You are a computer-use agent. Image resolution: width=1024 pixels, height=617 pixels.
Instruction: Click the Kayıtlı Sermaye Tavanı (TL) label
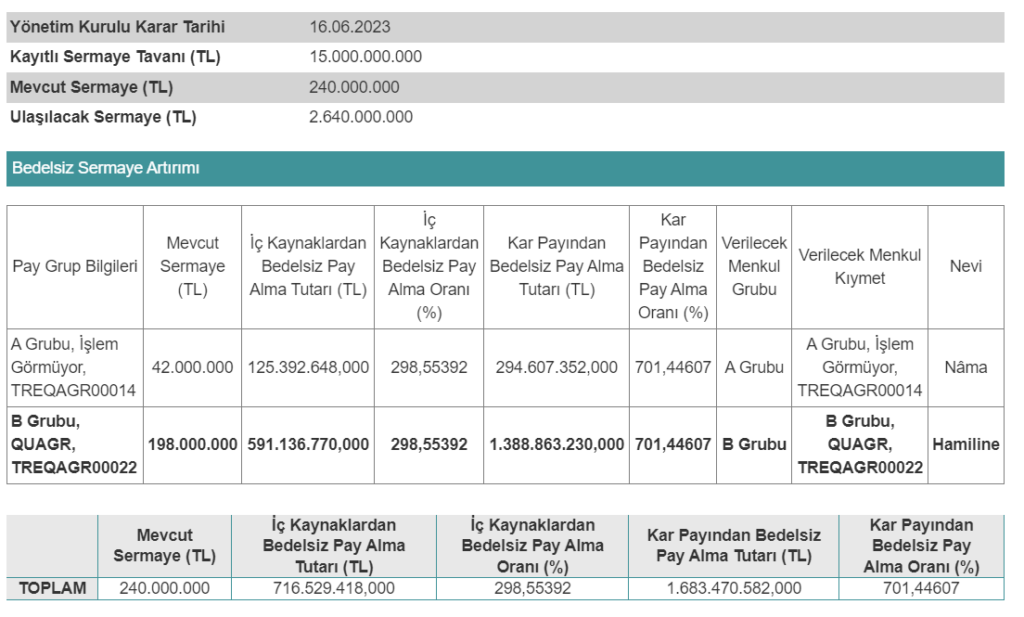click(115, 57)
